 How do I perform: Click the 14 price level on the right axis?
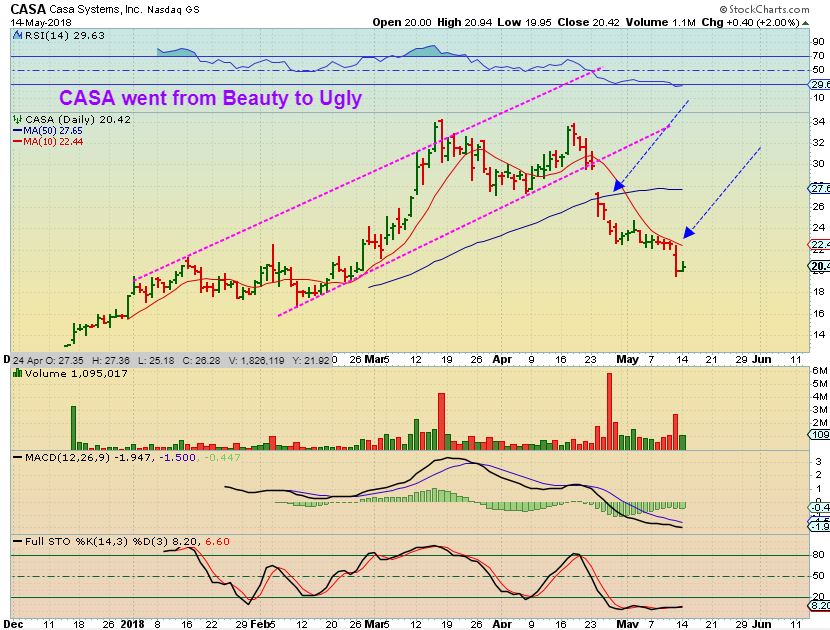point(819,334)
